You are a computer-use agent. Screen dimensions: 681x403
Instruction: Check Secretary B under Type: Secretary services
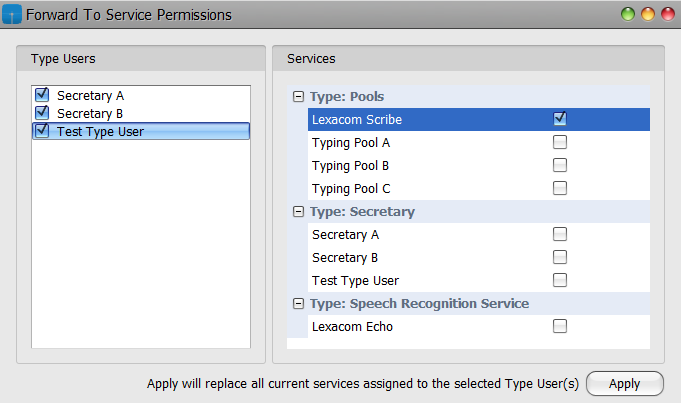560,257
